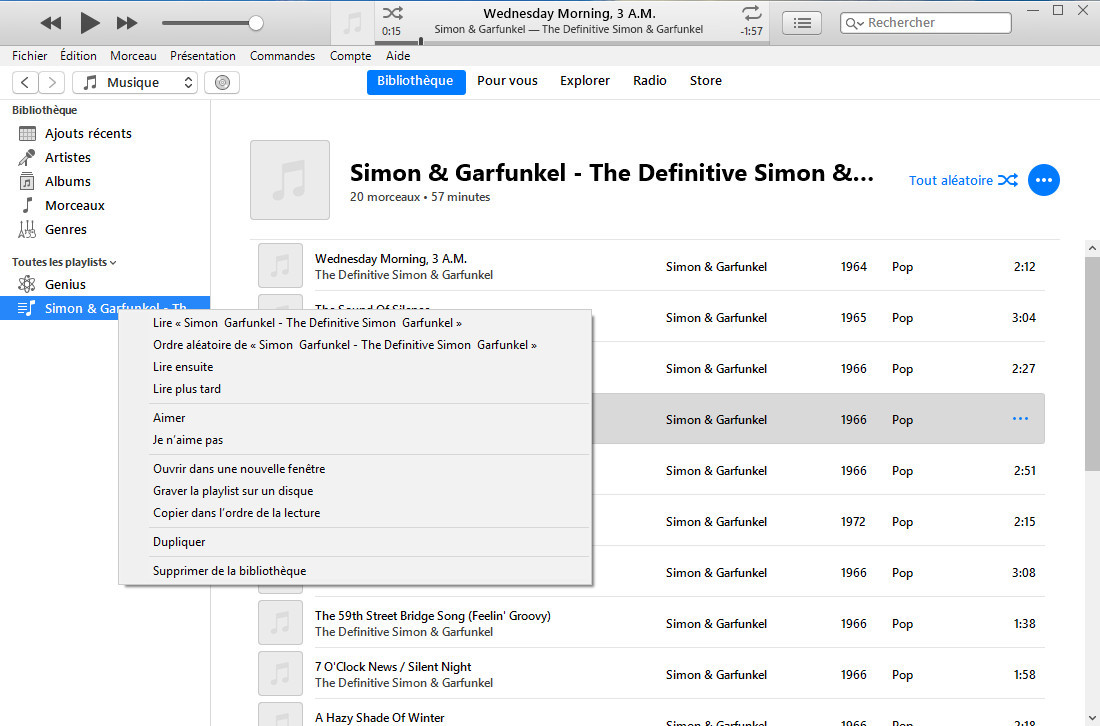Viewport: 1100px width, 726px height.
Task: Open the blue more options button
Action: coord(1044,180)
